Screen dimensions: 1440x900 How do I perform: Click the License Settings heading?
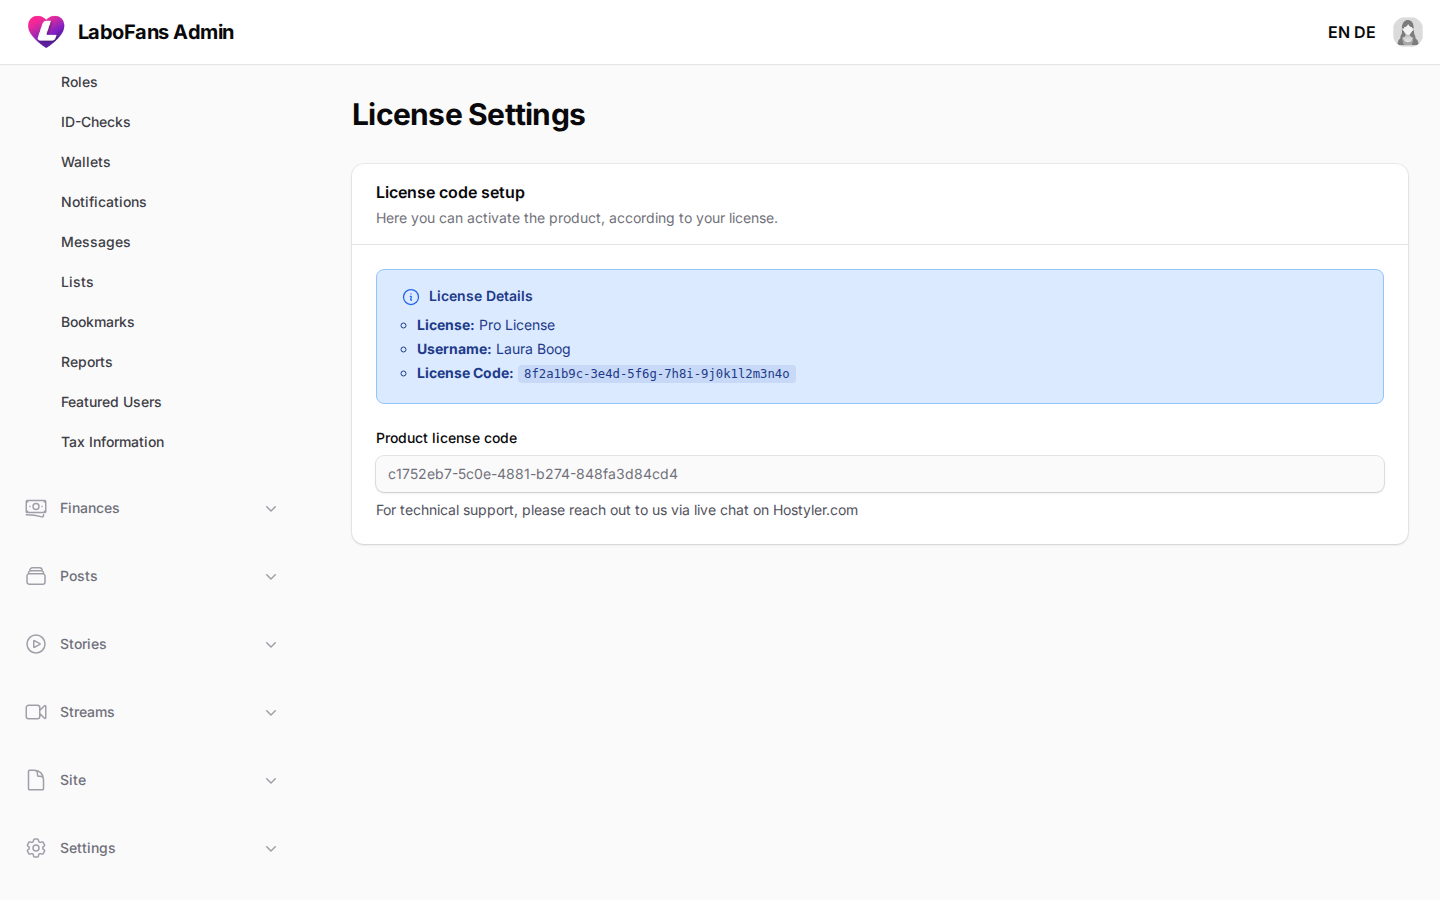(x=469, y=115)
